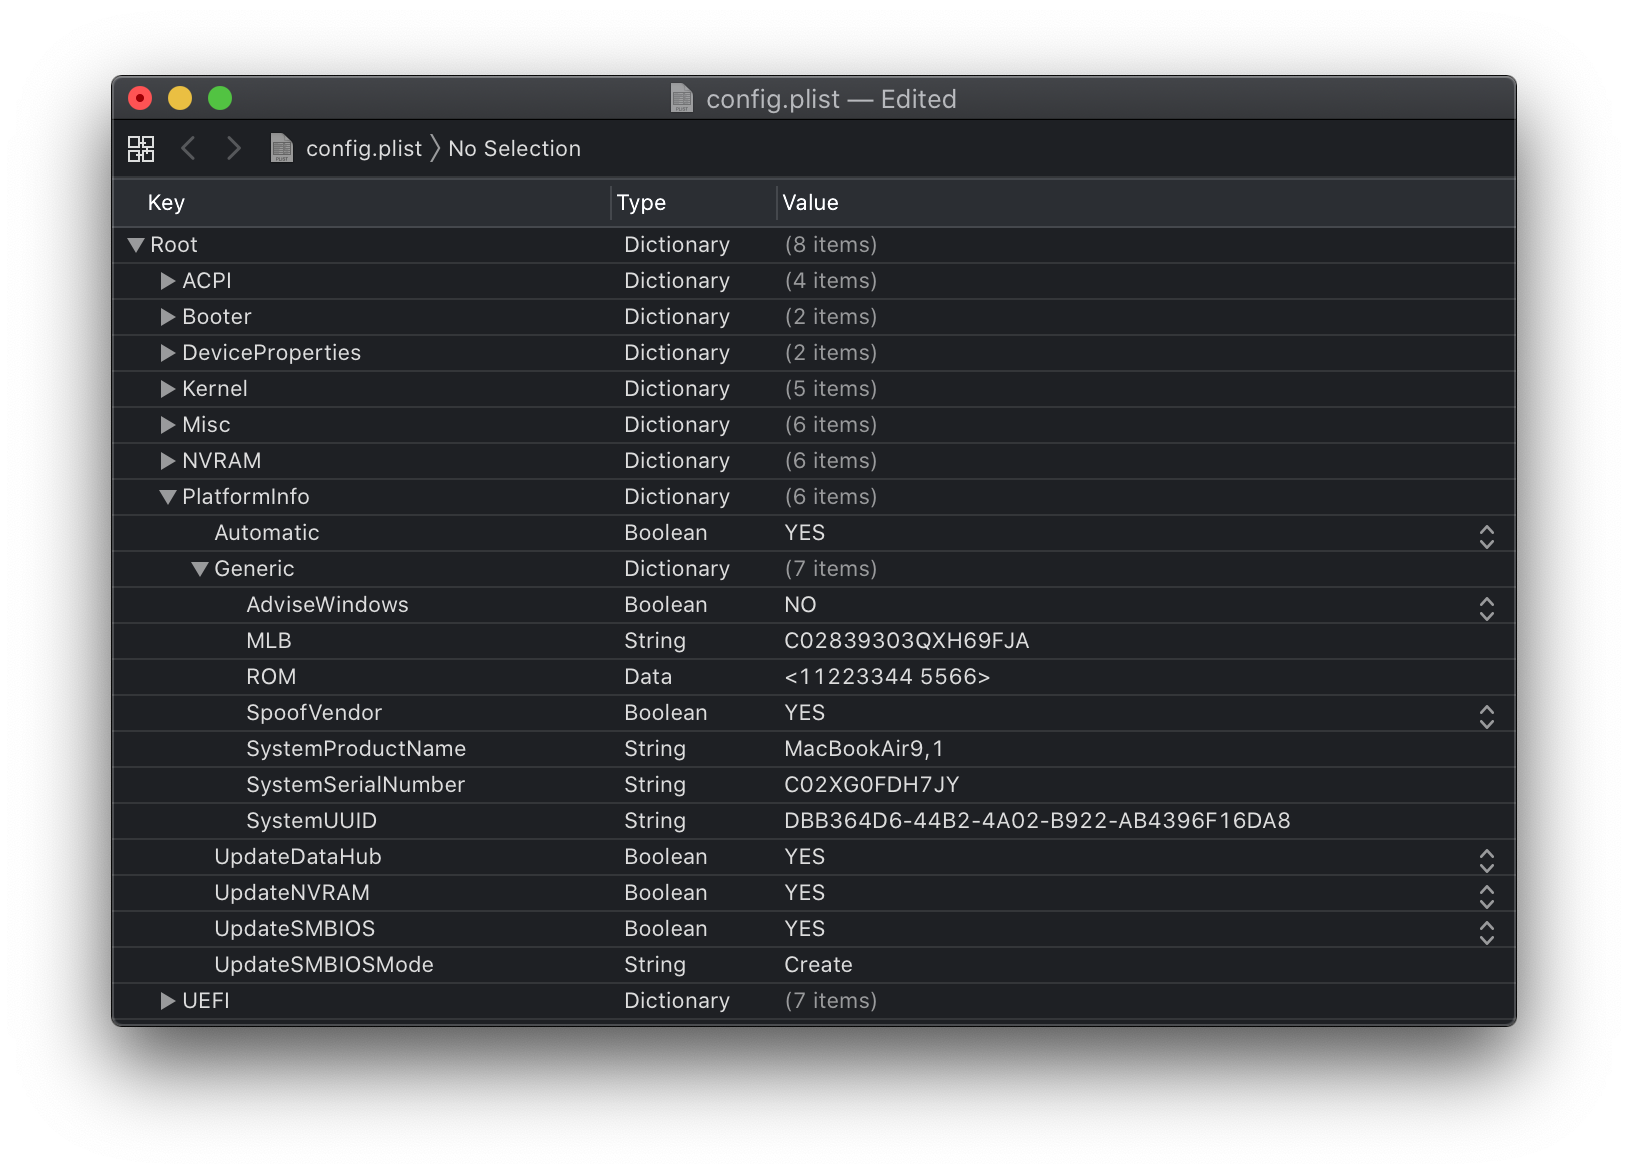Viewport: 1628px width, 1174px height.
Task: Change the AdviseWindows boolean stepper
Action: 1486,609
